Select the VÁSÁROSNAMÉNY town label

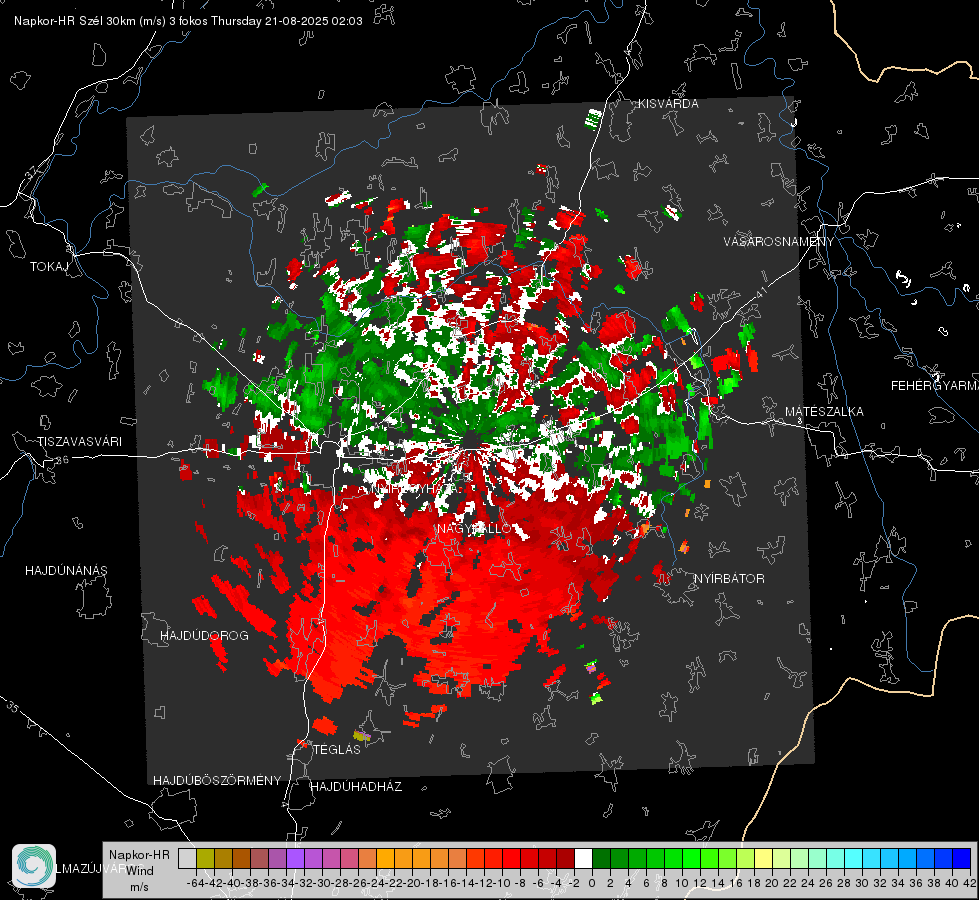click(x=779, y=242)
